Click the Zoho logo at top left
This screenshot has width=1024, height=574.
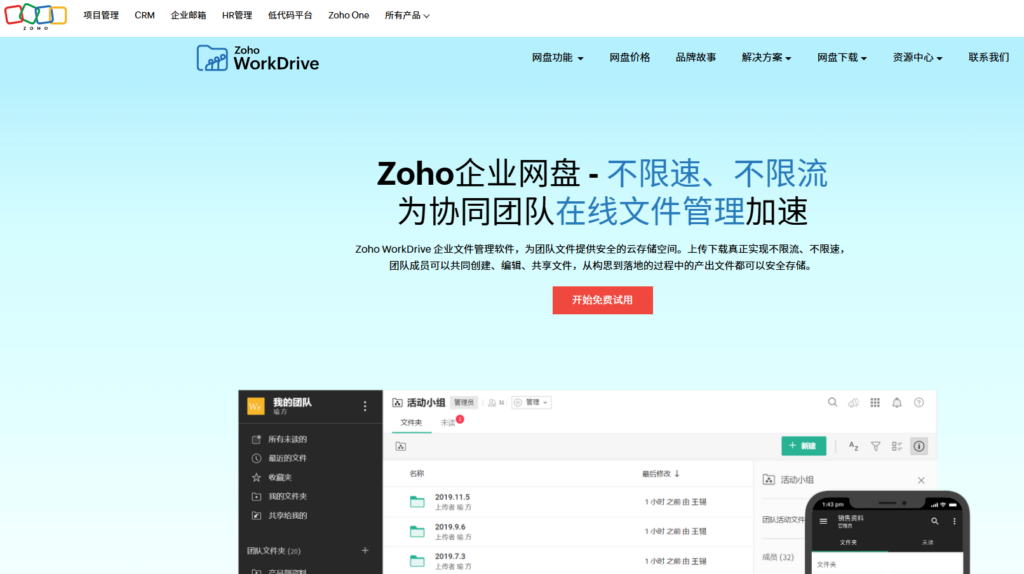tap(35, 16)
